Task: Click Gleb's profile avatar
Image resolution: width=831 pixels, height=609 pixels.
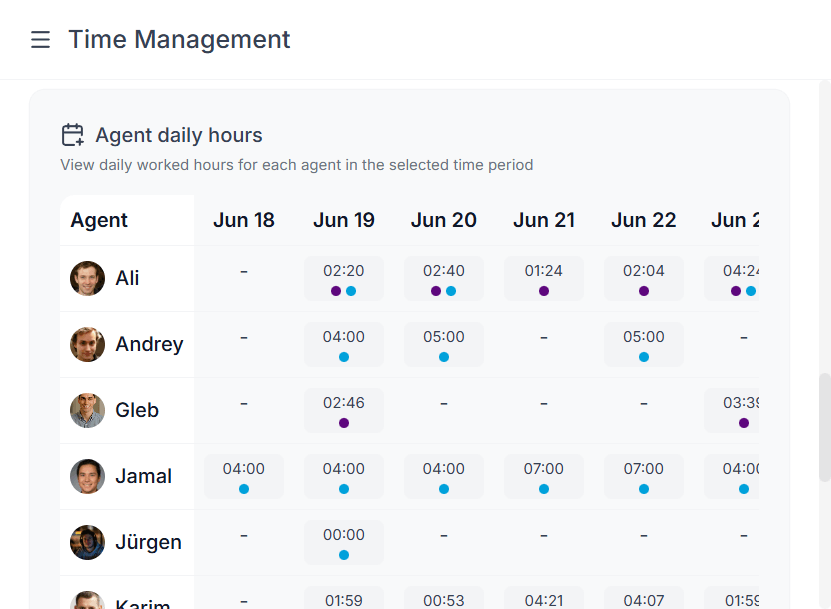Action: tap(88, 410)
